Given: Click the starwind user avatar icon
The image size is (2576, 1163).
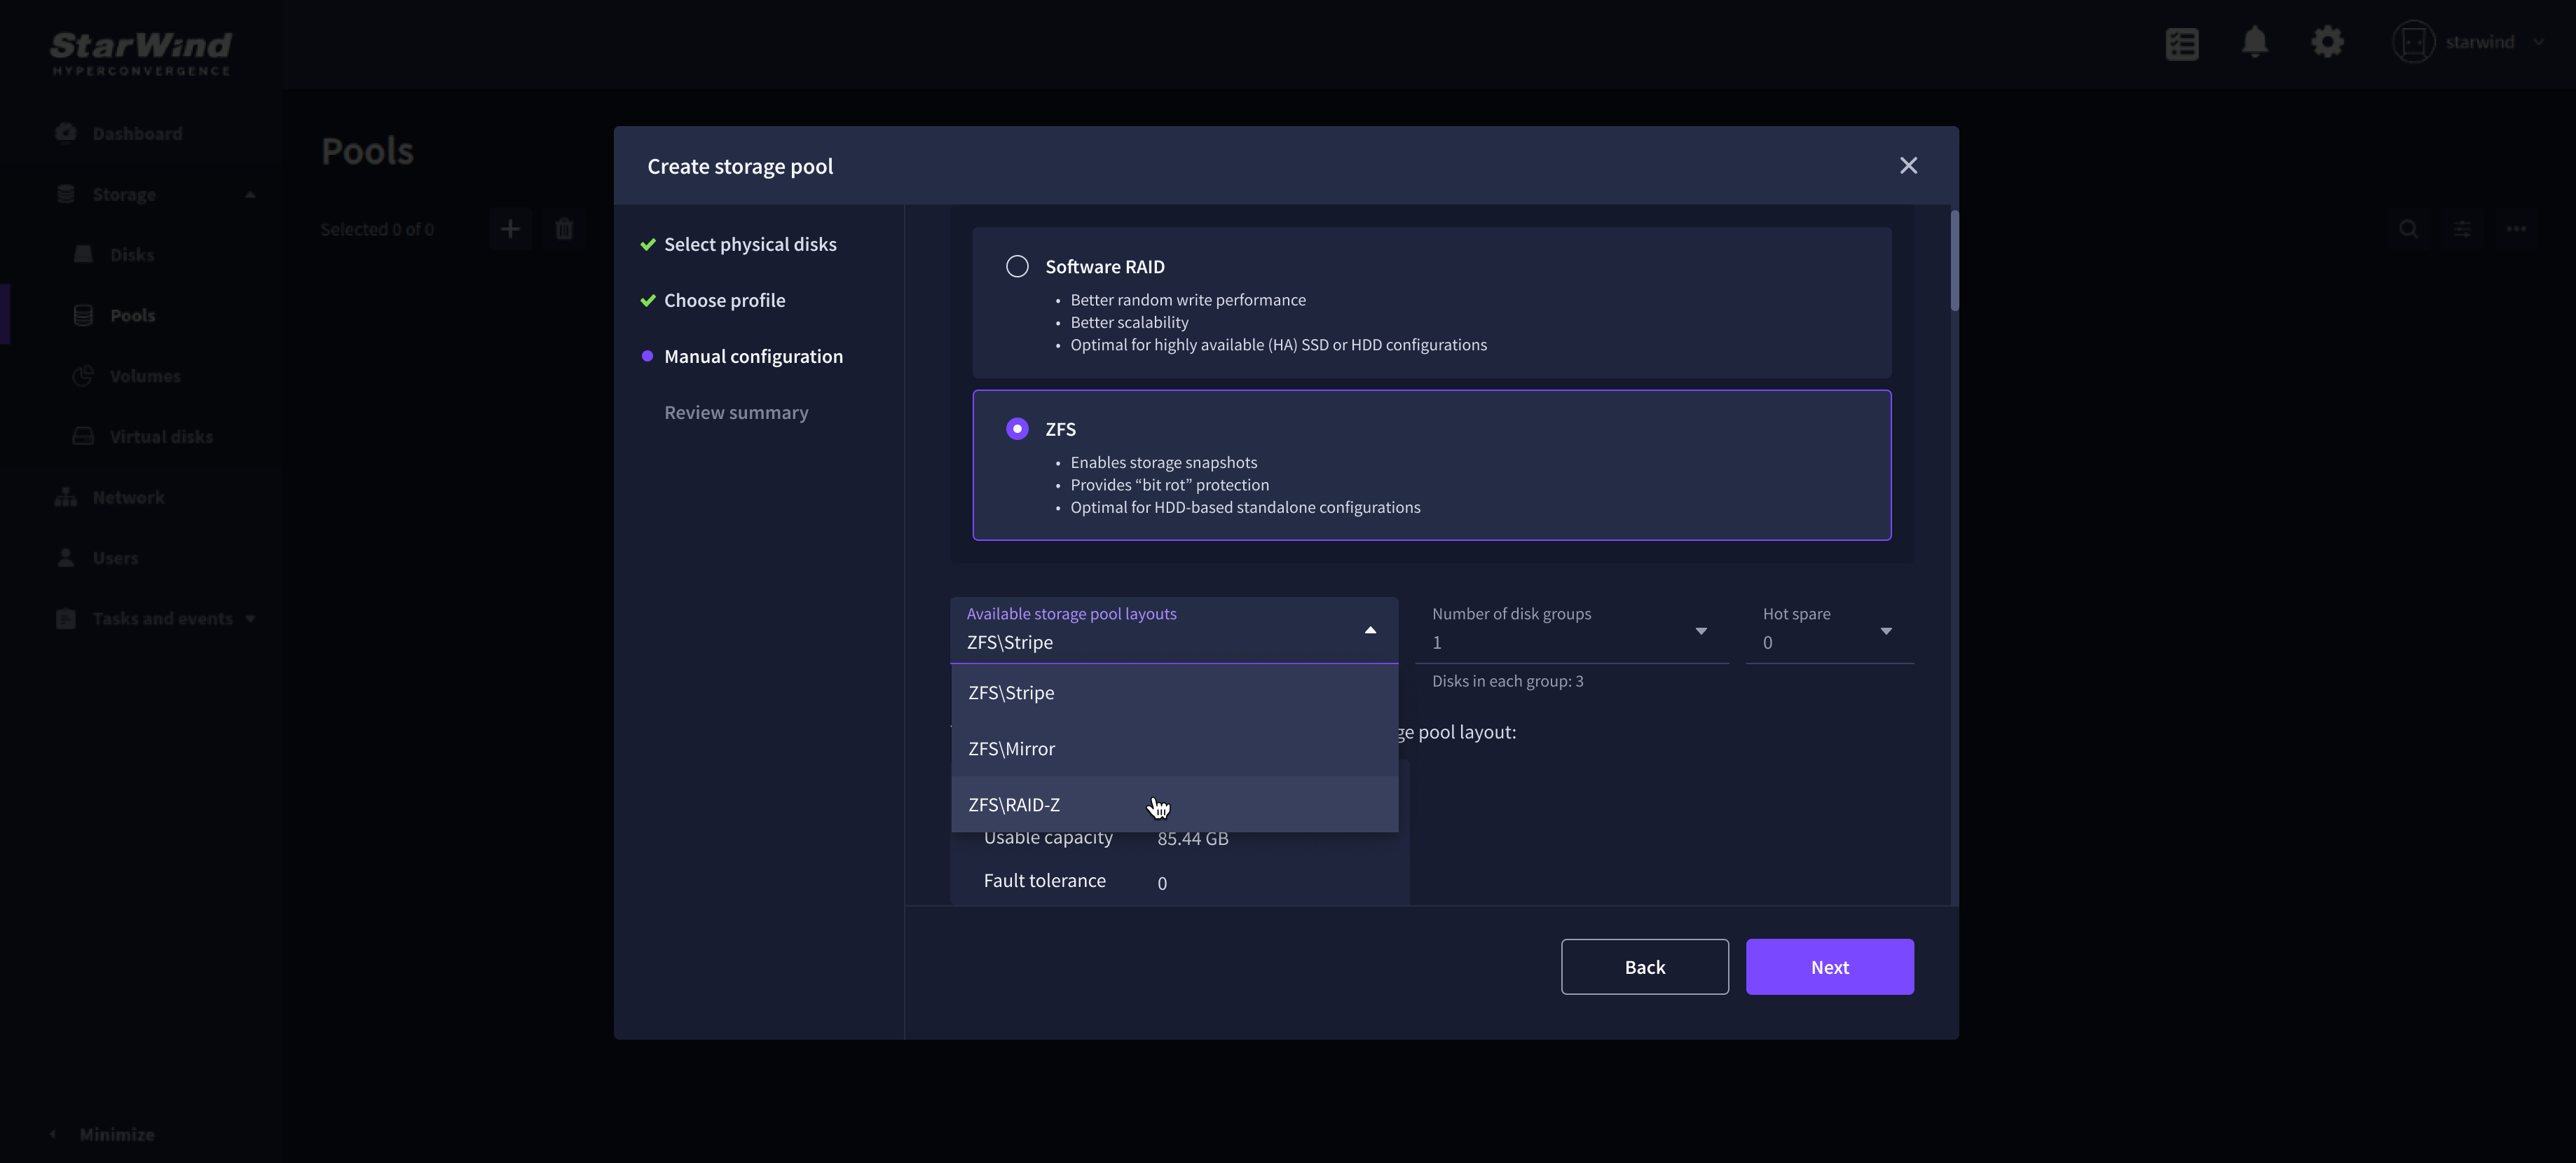Looking at the screenshot, I should (2413, 42).
